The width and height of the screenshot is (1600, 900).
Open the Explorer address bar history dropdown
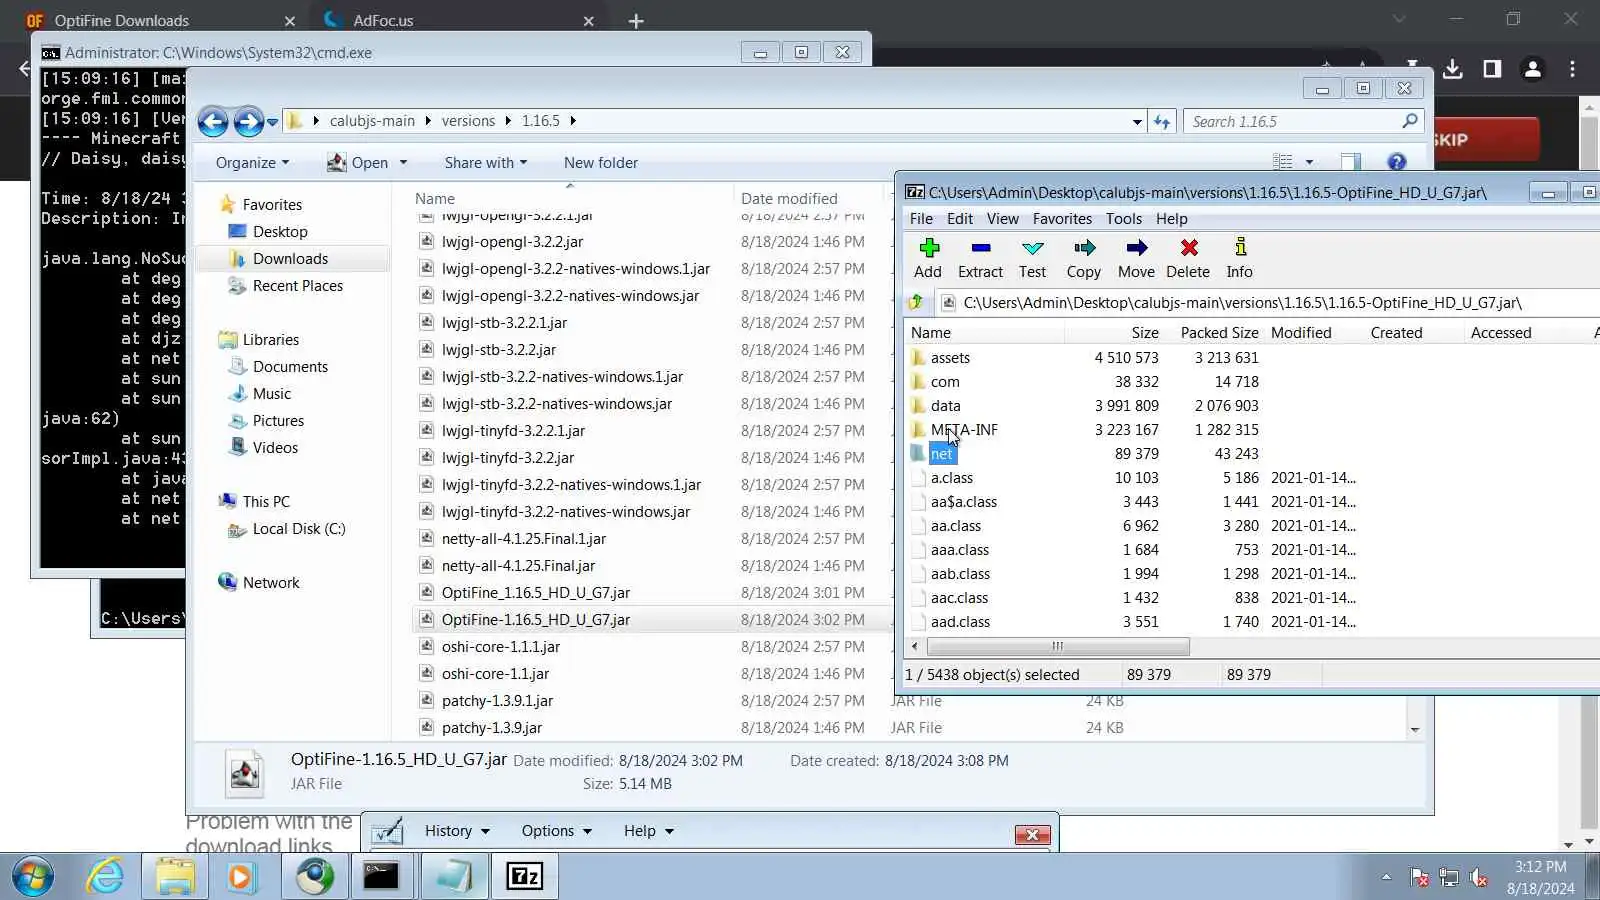click(1137, 121)
